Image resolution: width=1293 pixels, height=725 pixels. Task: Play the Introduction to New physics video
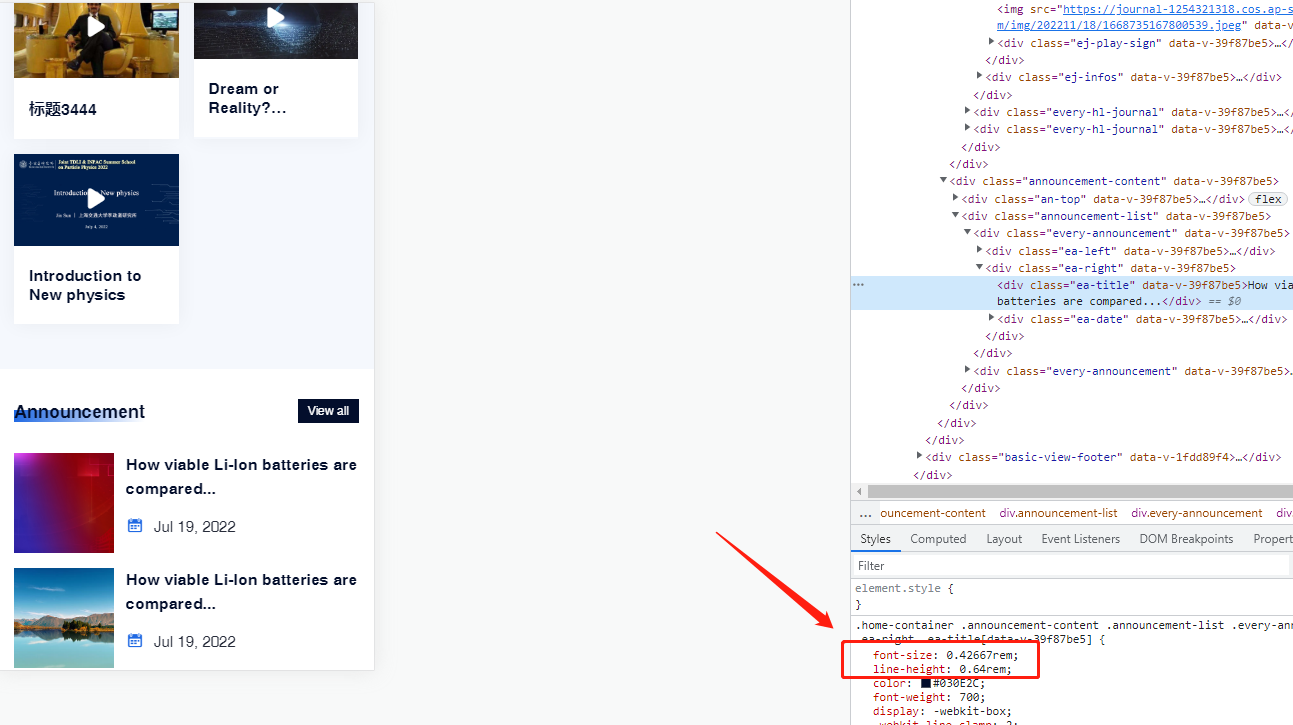[96, 199]
